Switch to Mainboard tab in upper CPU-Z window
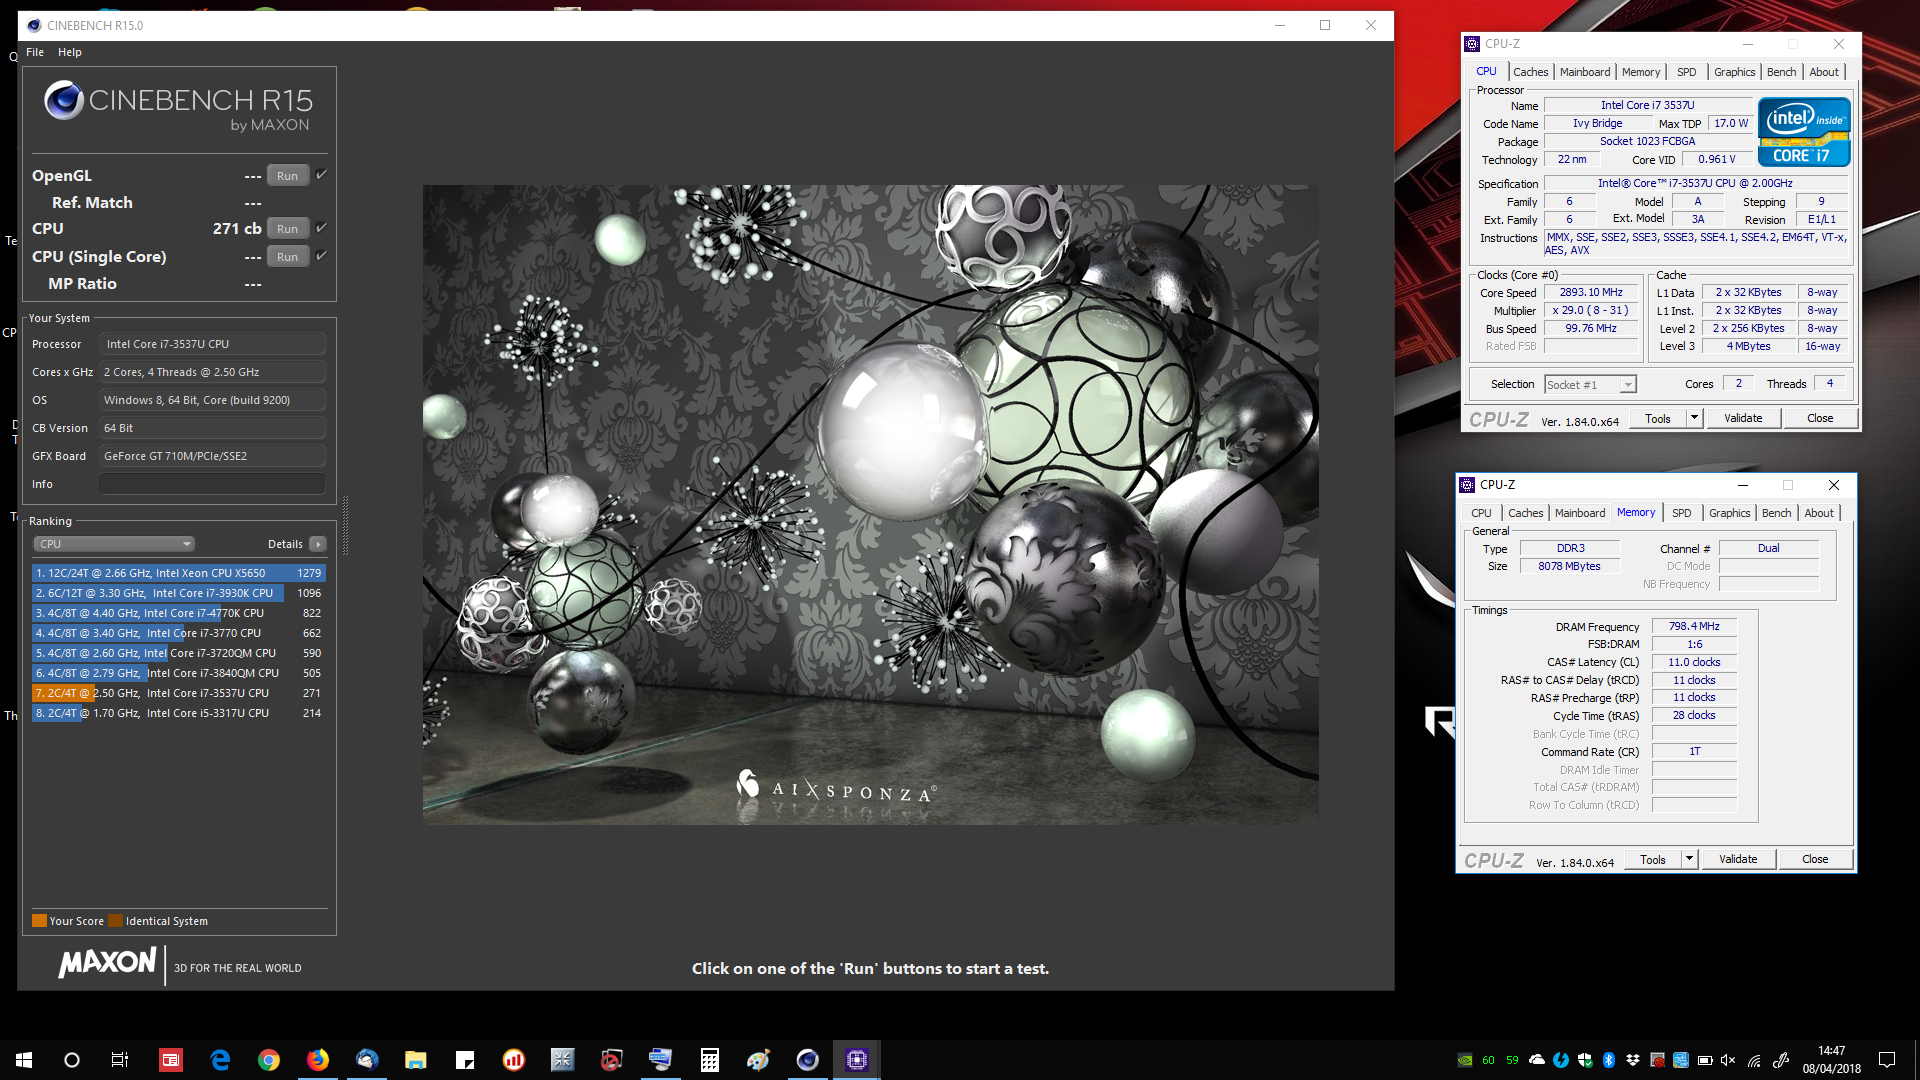The width and height of the screenshot is (1920, 1080). pos(1585,72)
